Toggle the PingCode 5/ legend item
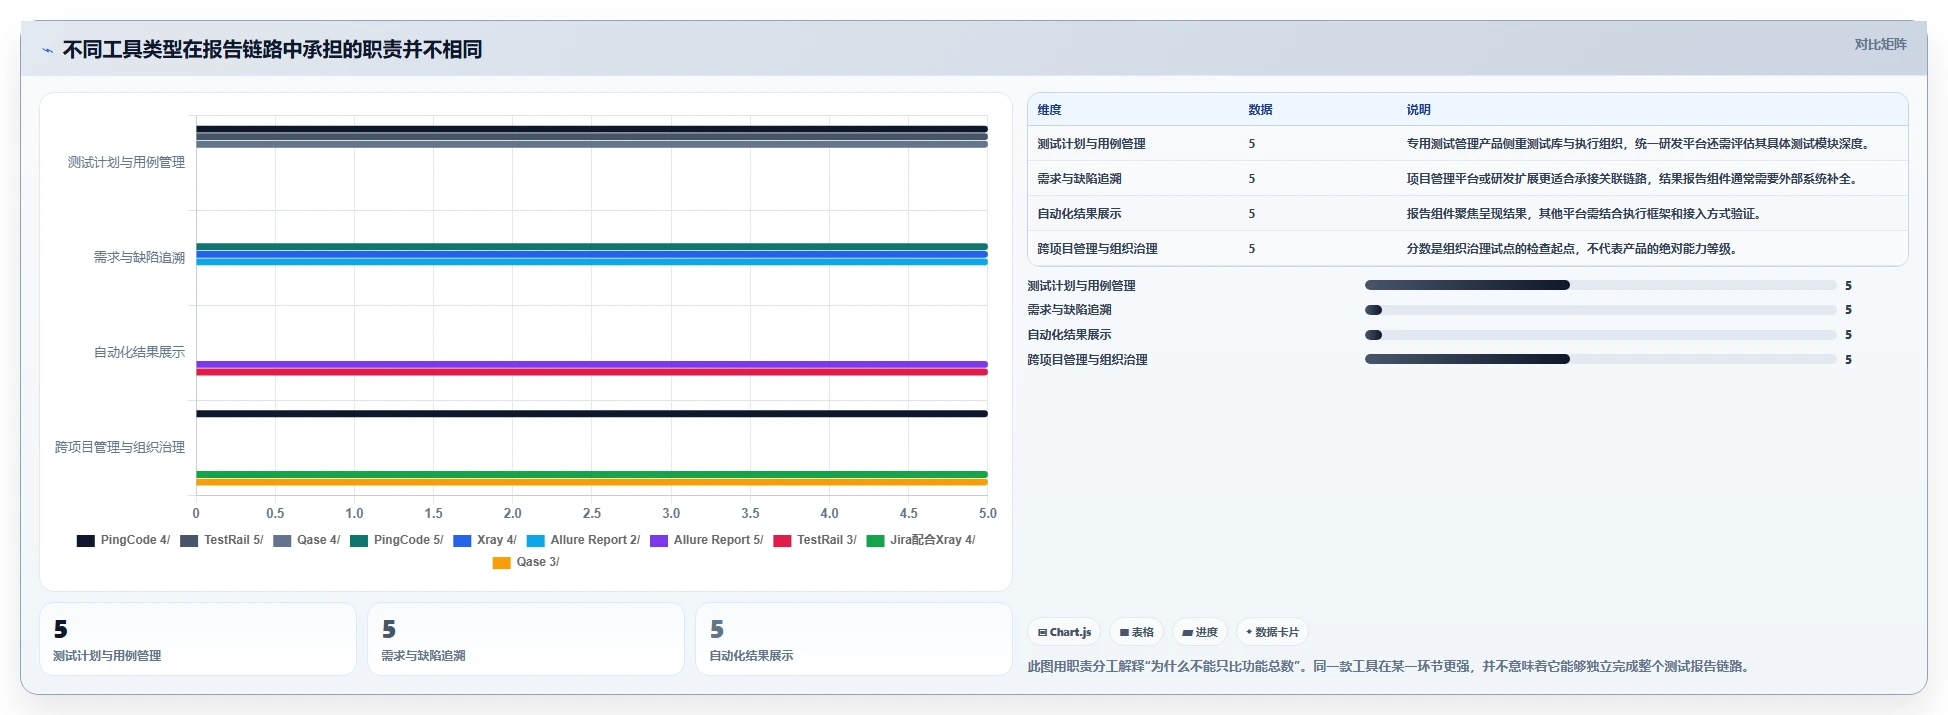1948x715 pixels. pos(396,540)
